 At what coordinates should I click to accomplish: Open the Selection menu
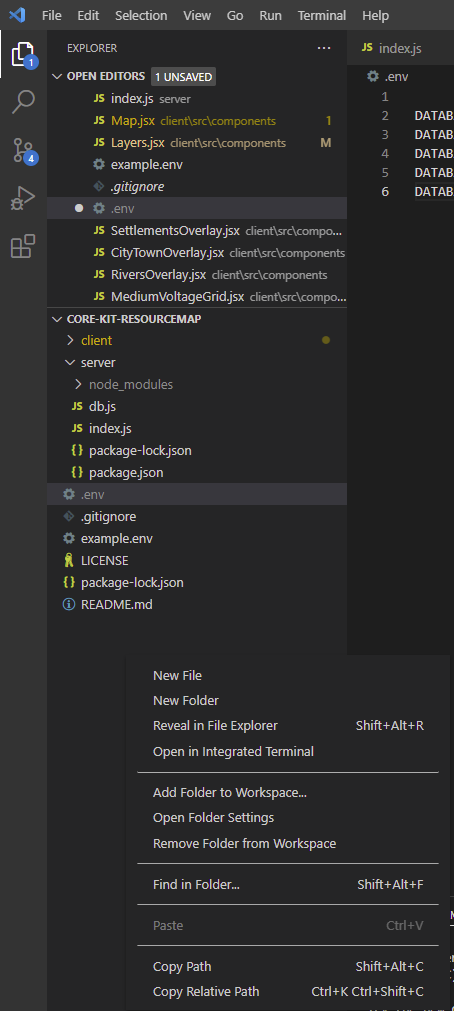[141, 15]
